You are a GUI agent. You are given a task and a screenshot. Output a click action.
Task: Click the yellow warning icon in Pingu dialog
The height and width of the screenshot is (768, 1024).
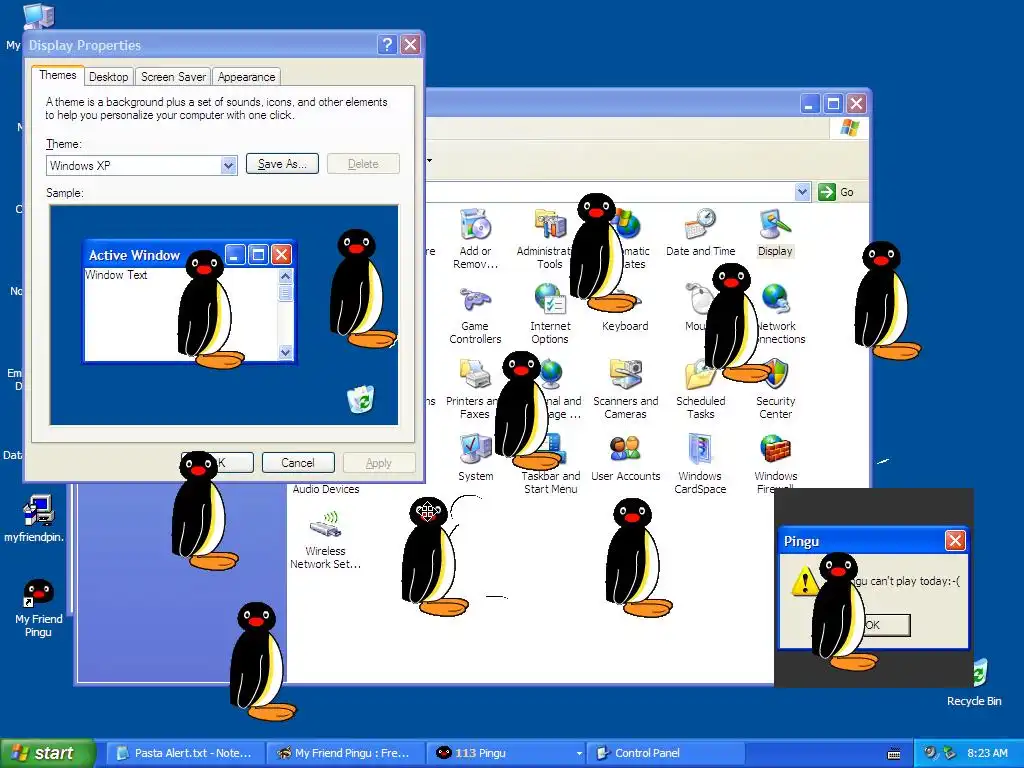804,581
